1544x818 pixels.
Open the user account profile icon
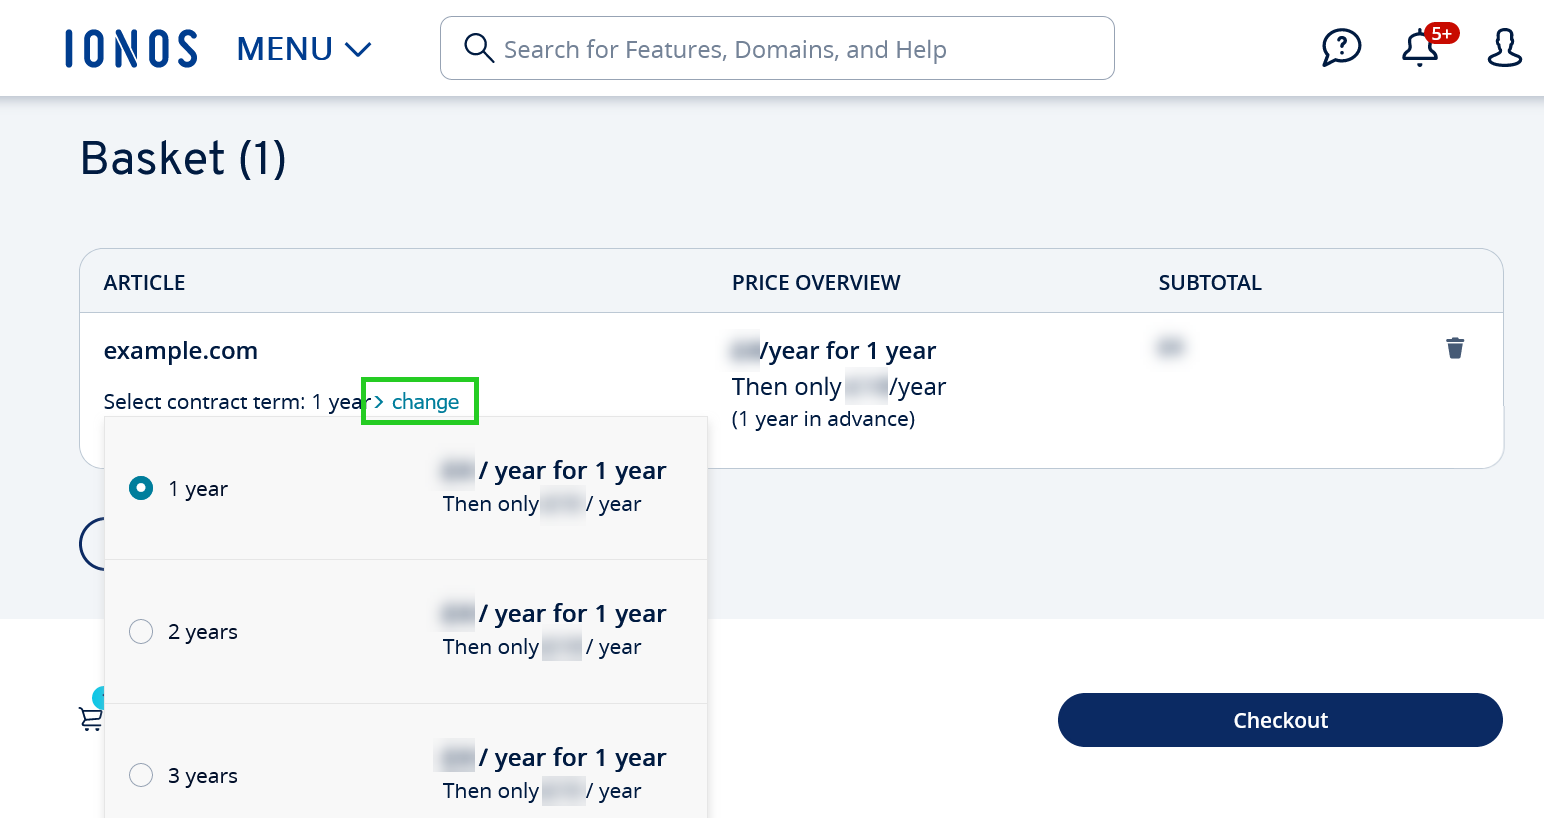click(x=1503, y=48)
